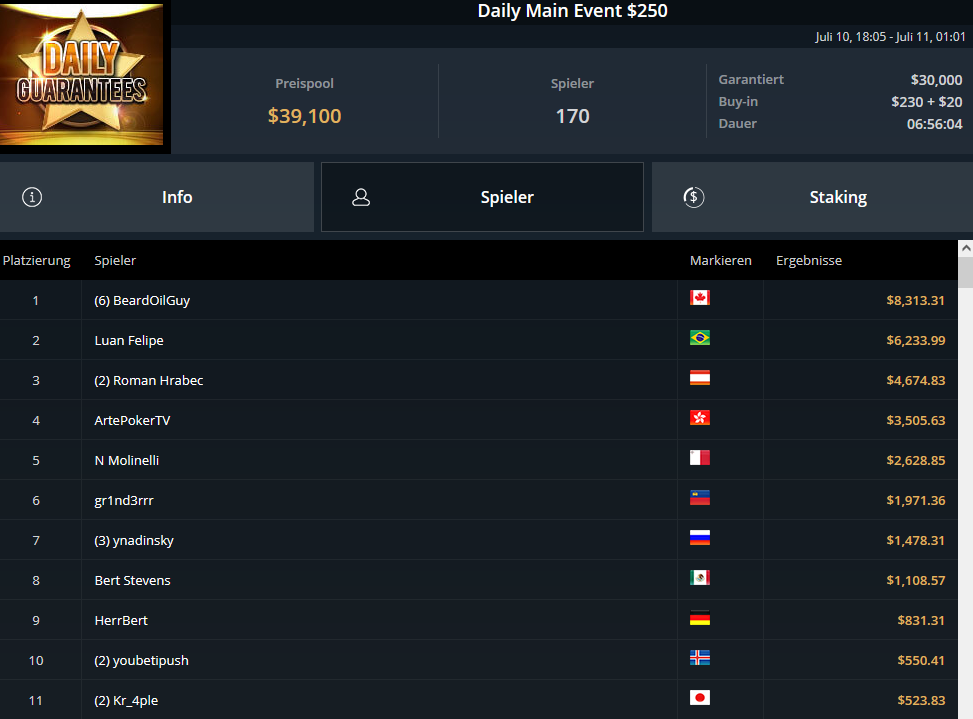Click the Markieren column header
Image resolution: width=973 pixels, height=719 pixels.
pos(720,261)
